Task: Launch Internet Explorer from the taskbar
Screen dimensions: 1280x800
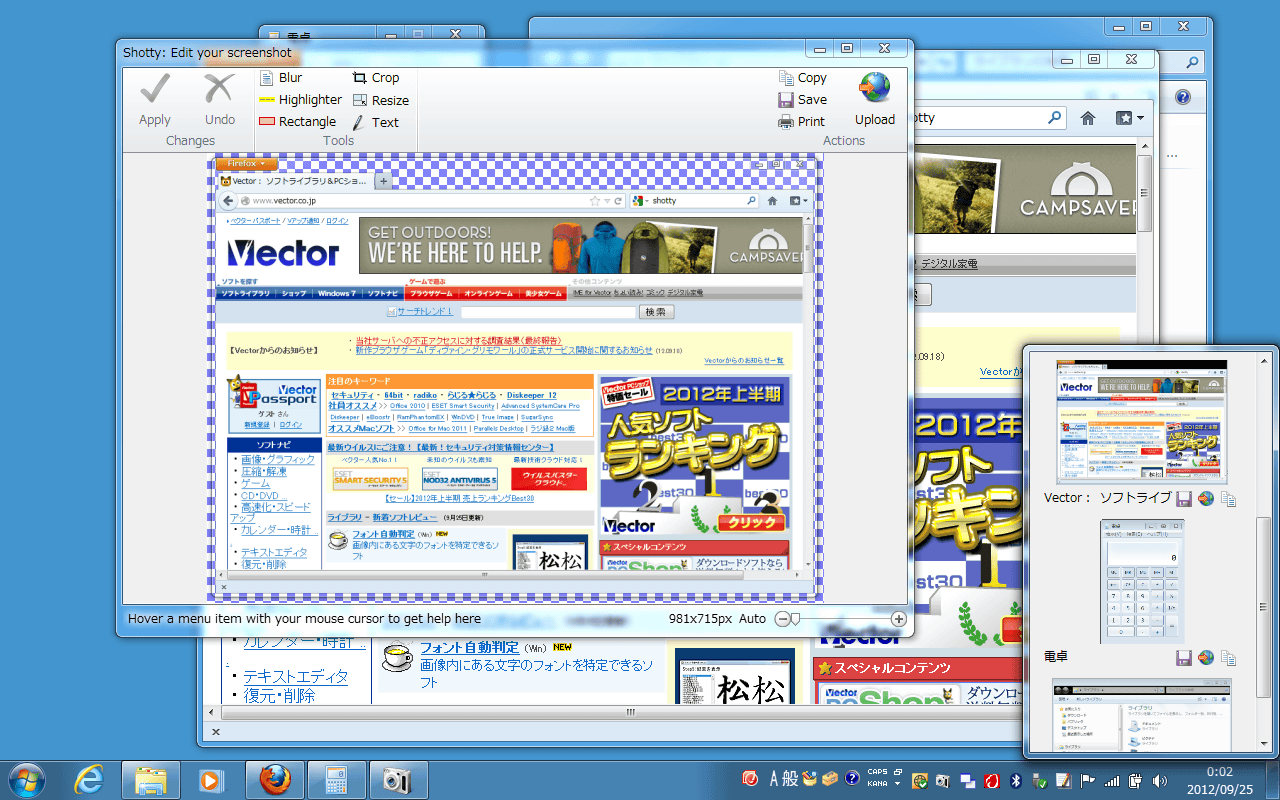Action: (x=89, y=780)
